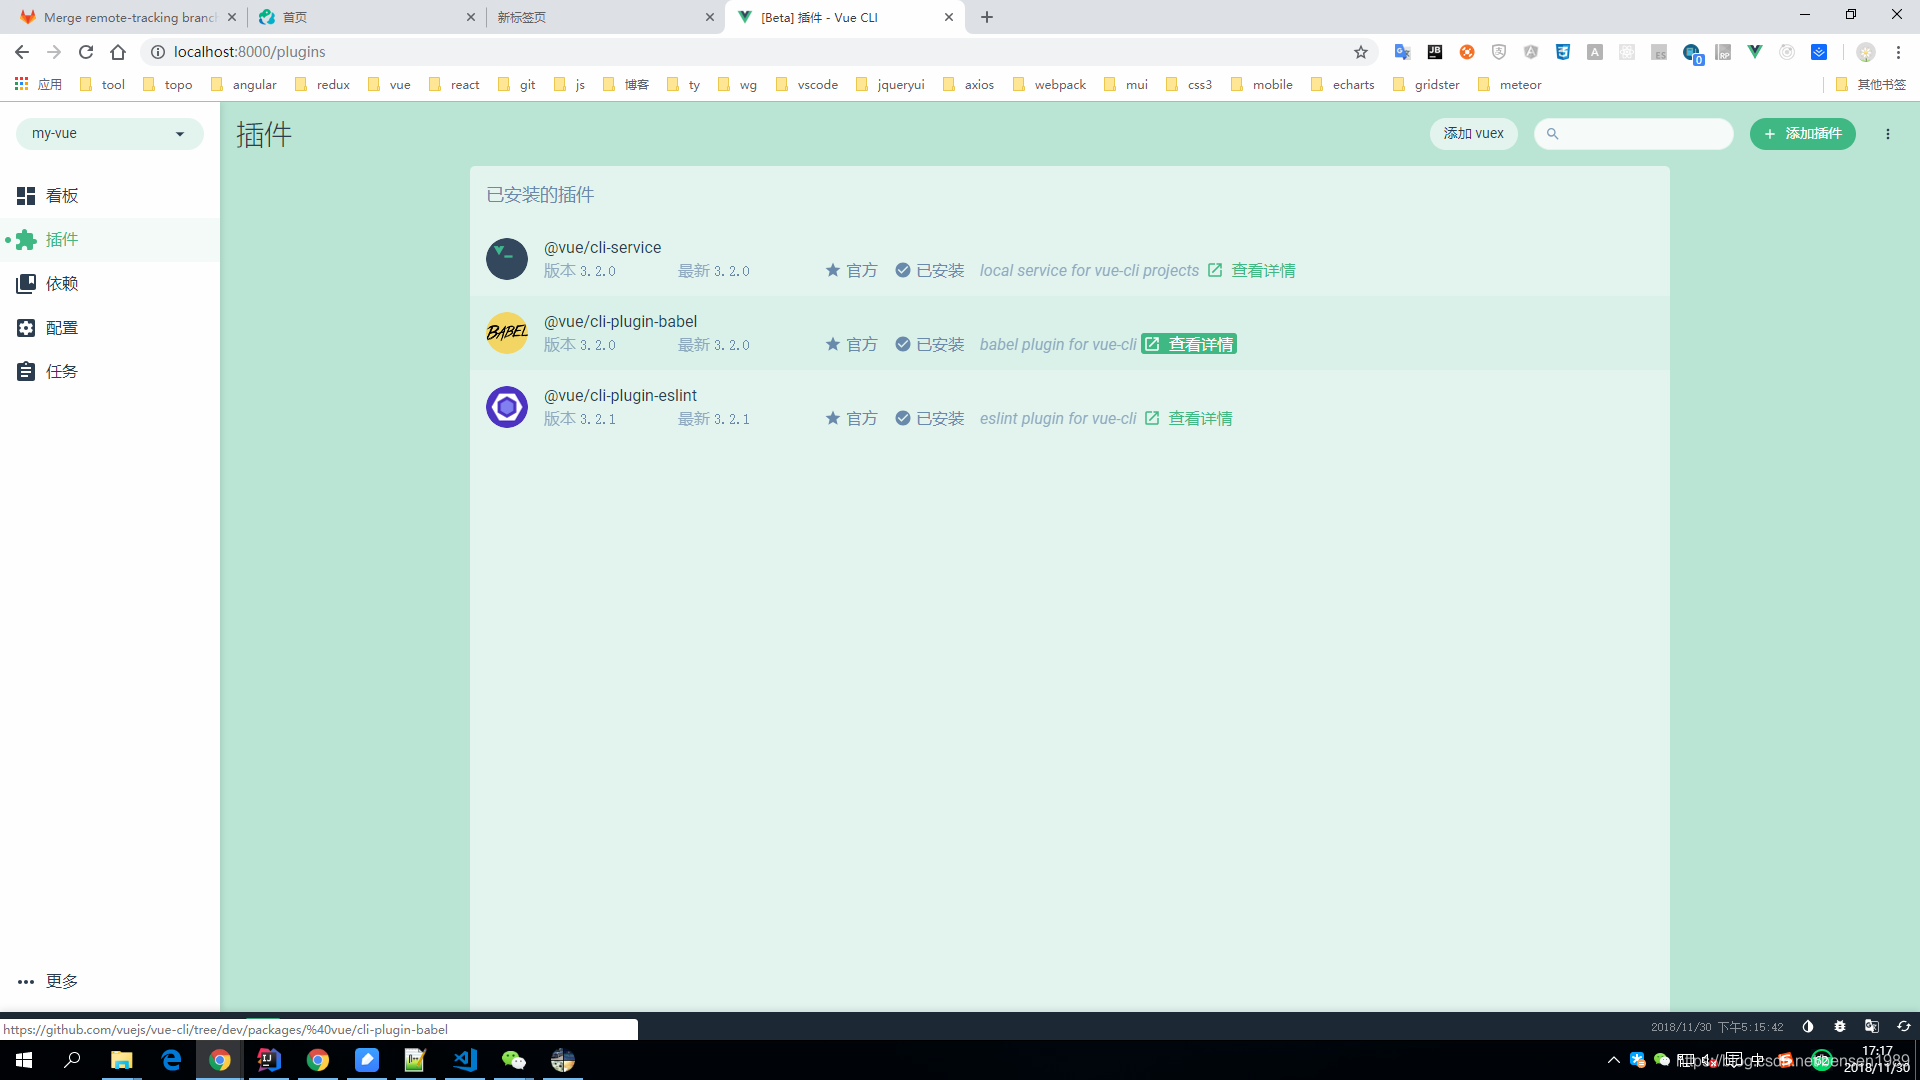Image resolution: width=1920 pixels, height=1080 pixels.
Task: Bookmark this page with the star
Action: click(x=1361, y=52)
